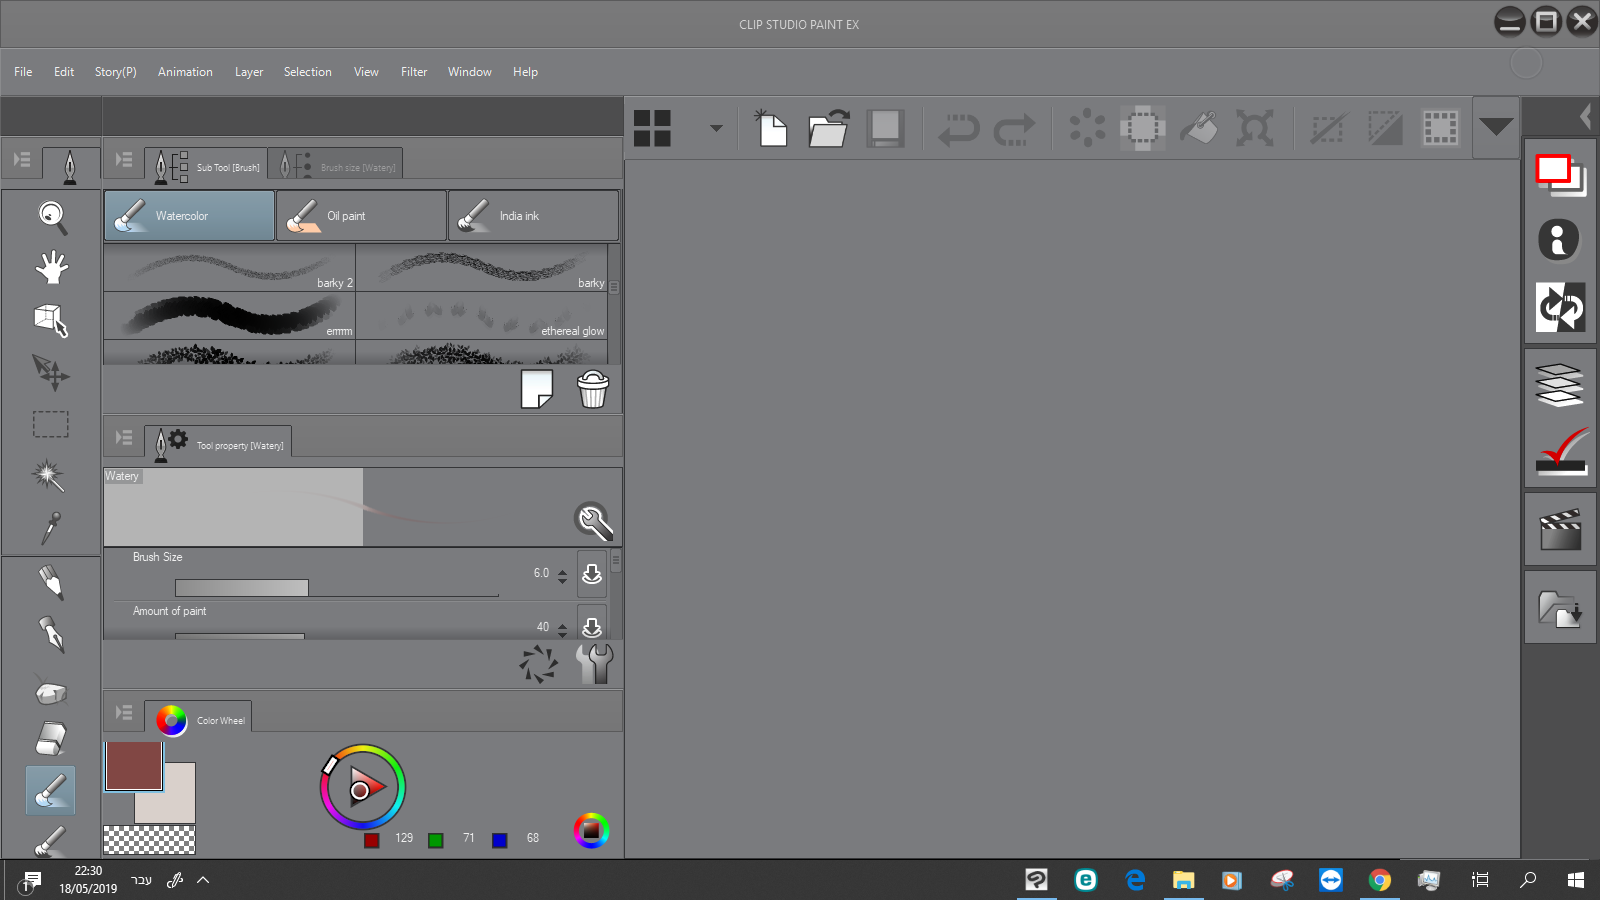Open the CLIP STUDIO dropdown arrow
This screenshot has width=1600, height=900.
[716, 128]
